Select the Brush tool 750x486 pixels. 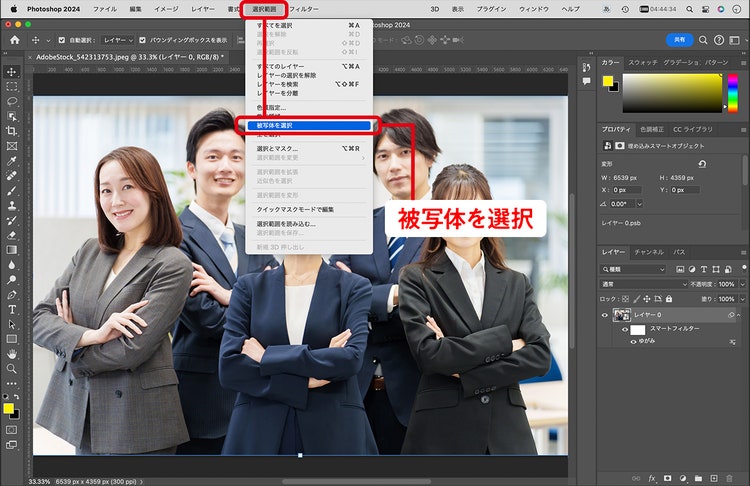[11, 190]
